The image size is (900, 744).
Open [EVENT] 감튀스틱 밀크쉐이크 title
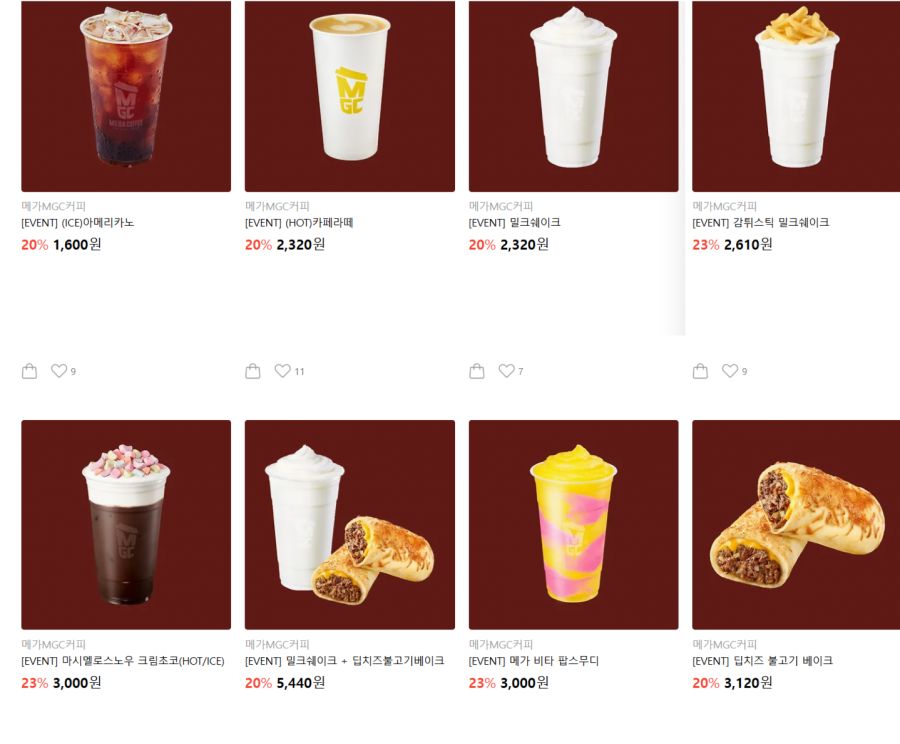761,223
